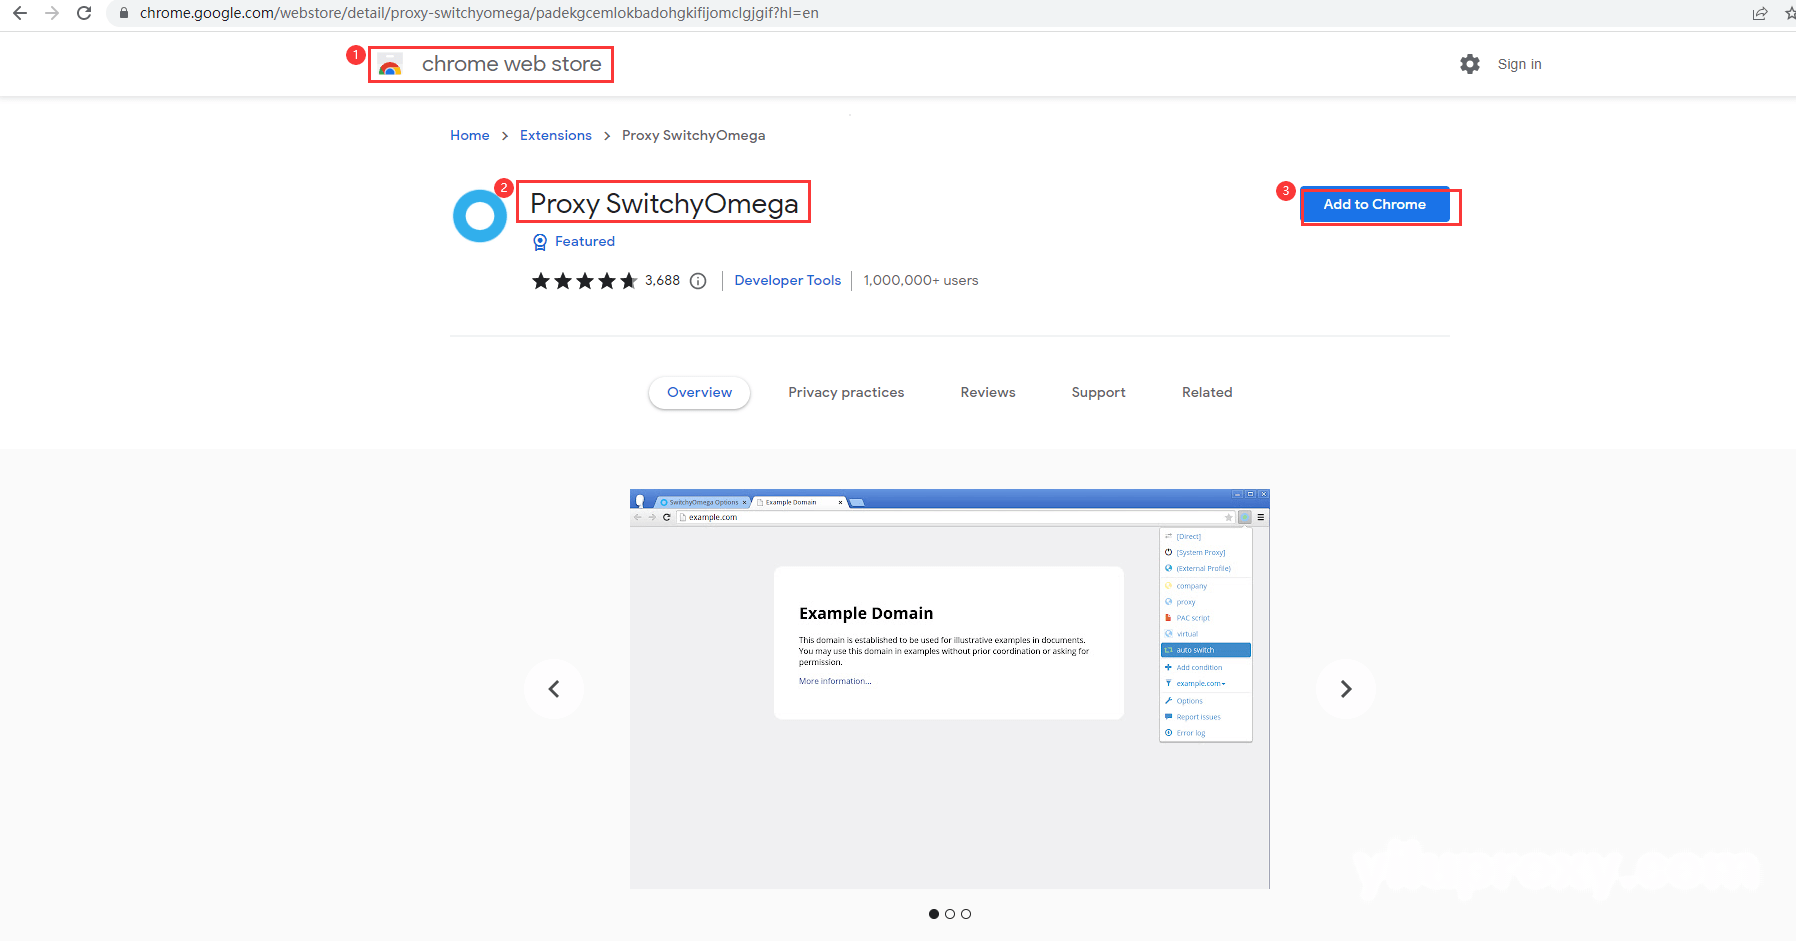Click the rating info icon beside 3,688

point(698,281)
